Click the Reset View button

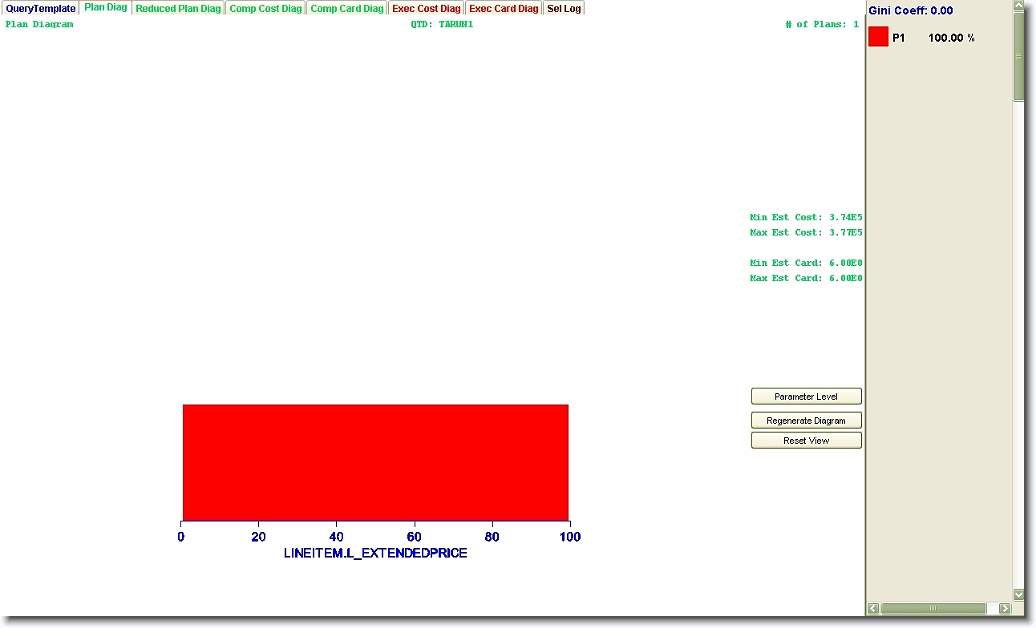pyautogui.click(x=806, y=441)
